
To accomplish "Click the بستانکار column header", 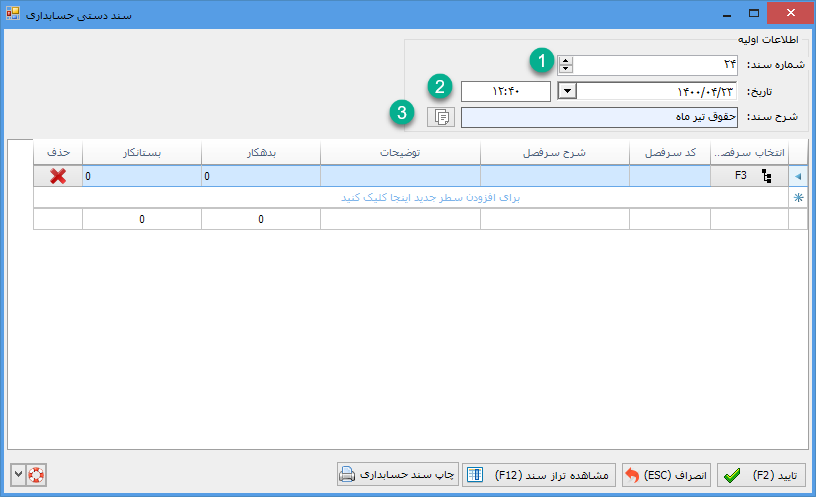I will tap(142, 152).
